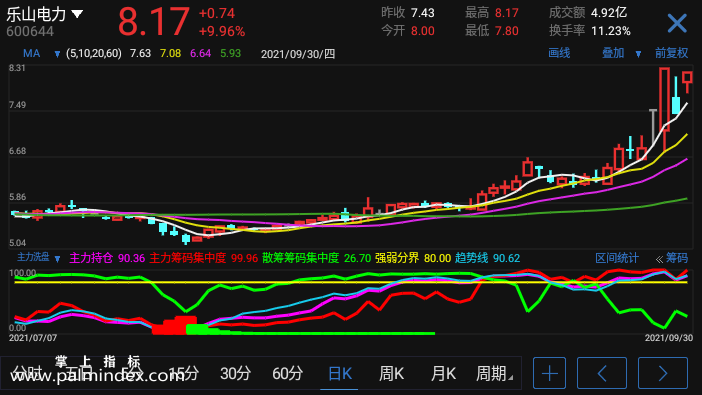The width and height of the screenshot is (702, 395).
Task: Toggle the 前复权 price adjustment mode
Action: [671, 53]
